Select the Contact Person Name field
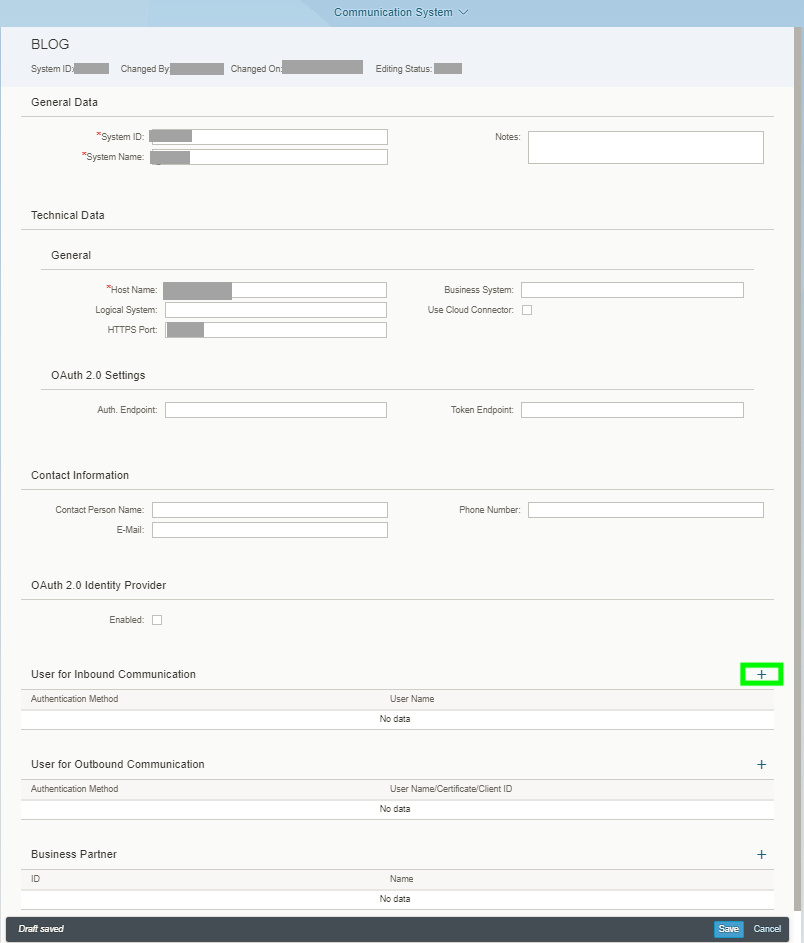The image size is (804, 943). pyautogui.click(x=270, y=510)
